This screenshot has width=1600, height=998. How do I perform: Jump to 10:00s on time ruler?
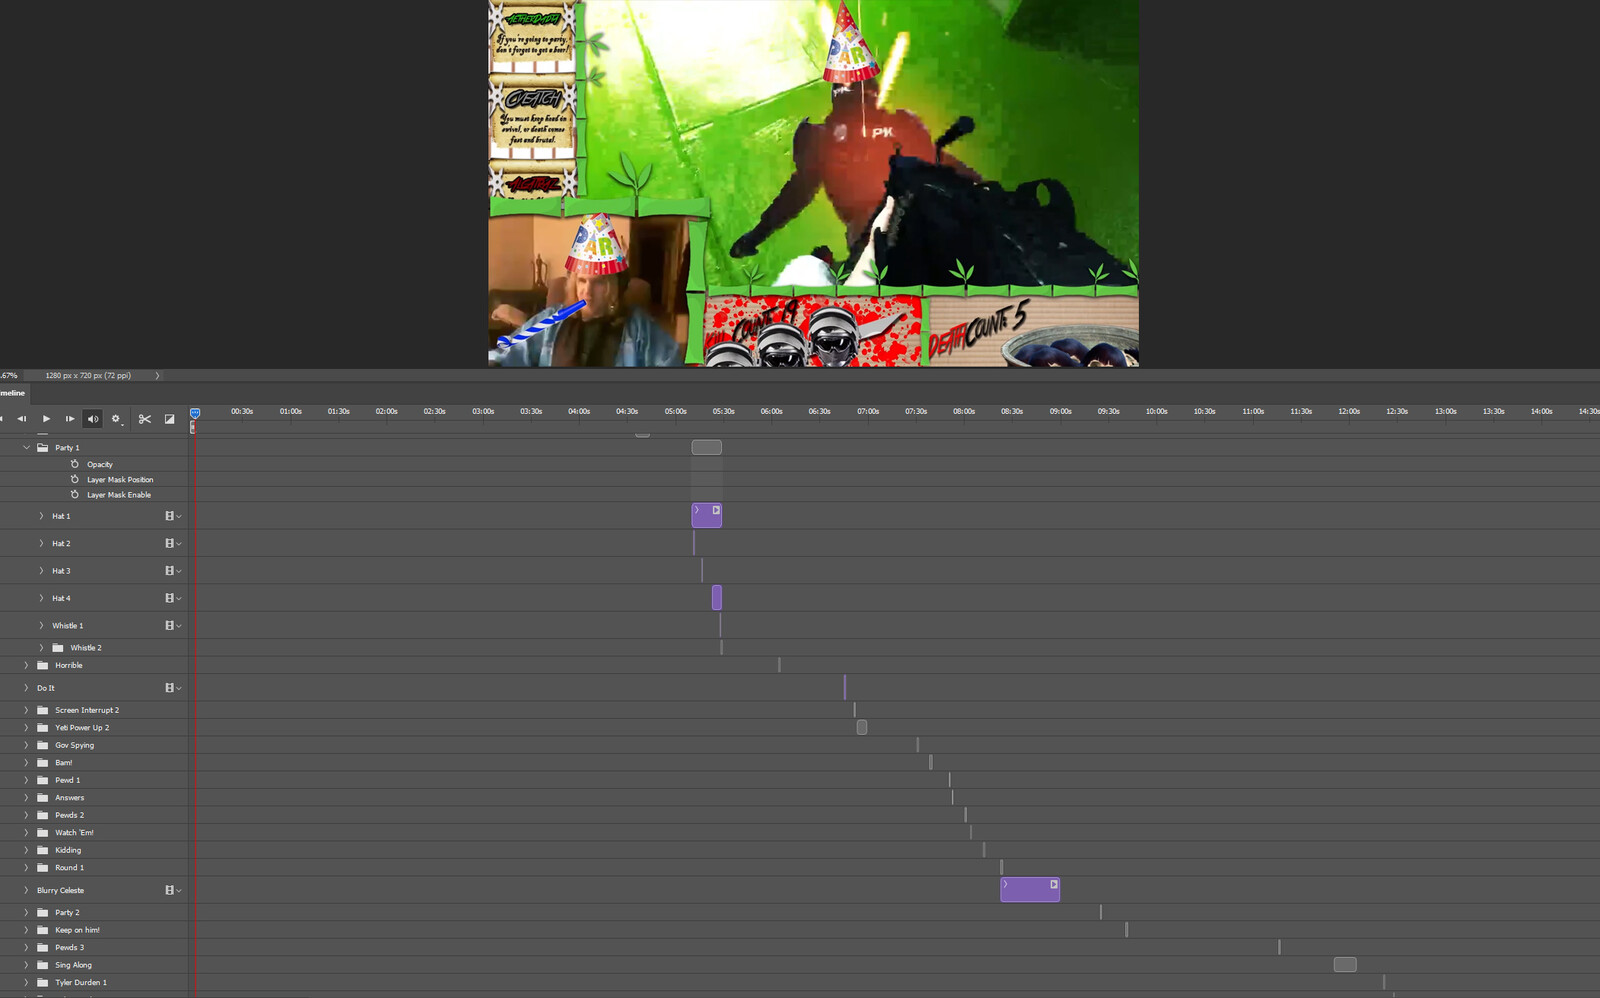[x=1157, y=411]
